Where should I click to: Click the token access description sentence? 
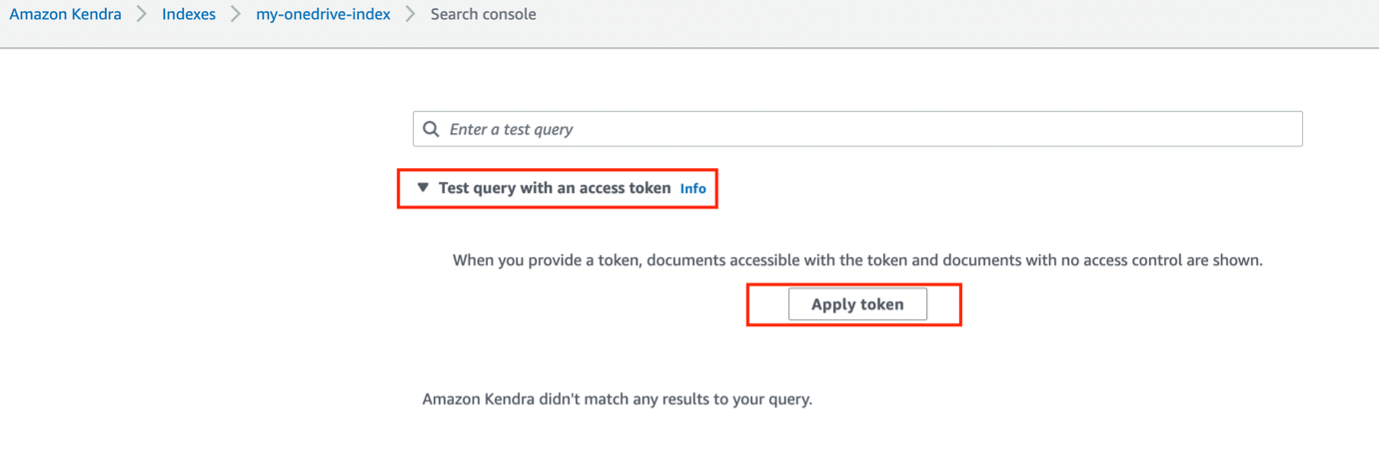858,260
